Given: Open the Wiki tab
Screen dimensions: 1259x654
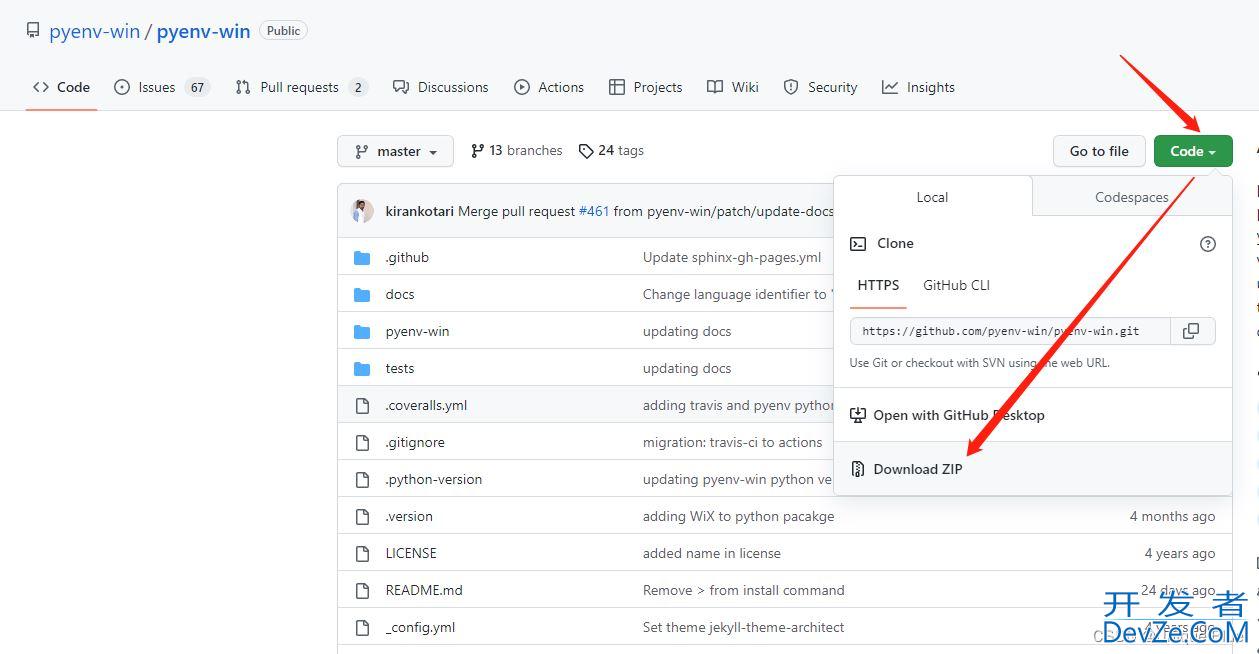Looking at the screenshot, I should pos(733,87).
